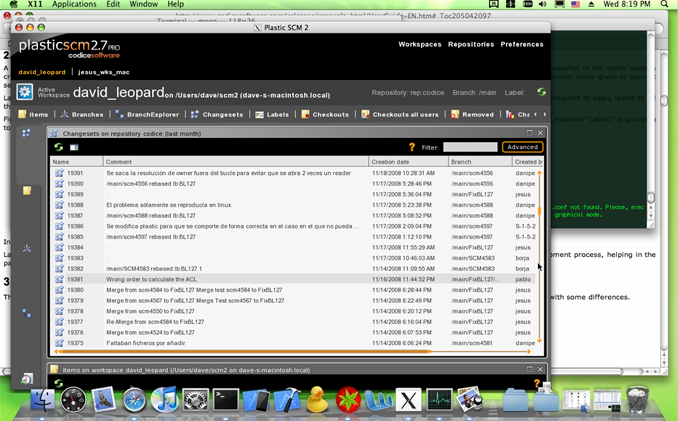
Task: Refresh the Items on workspace panel
Action: 58,383
